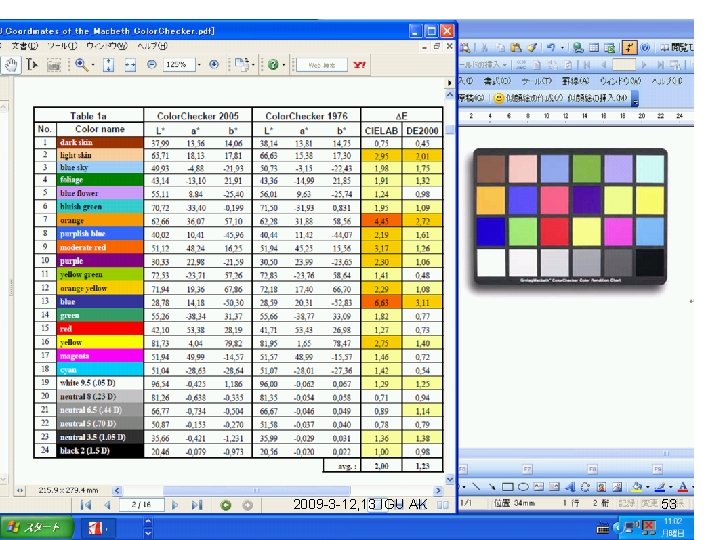Screen dimensions: 720x540
Task: Click the round zoom out minus button
Action: pos(152,65)
